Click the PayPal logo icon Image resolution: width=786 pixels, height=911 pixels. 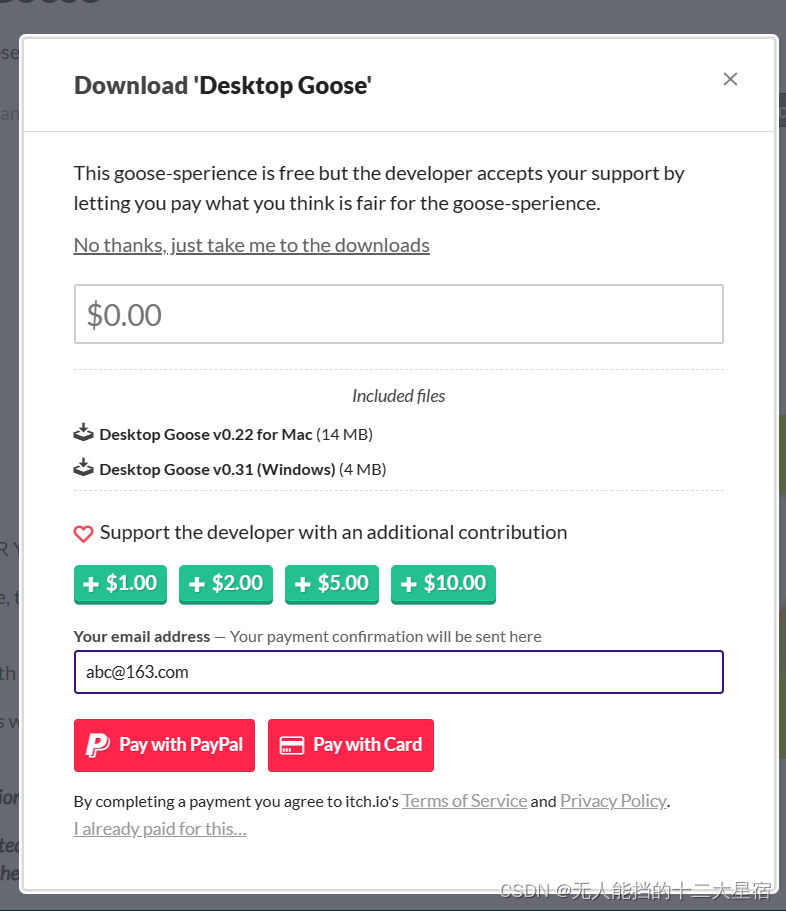click(x=98, y=745)
